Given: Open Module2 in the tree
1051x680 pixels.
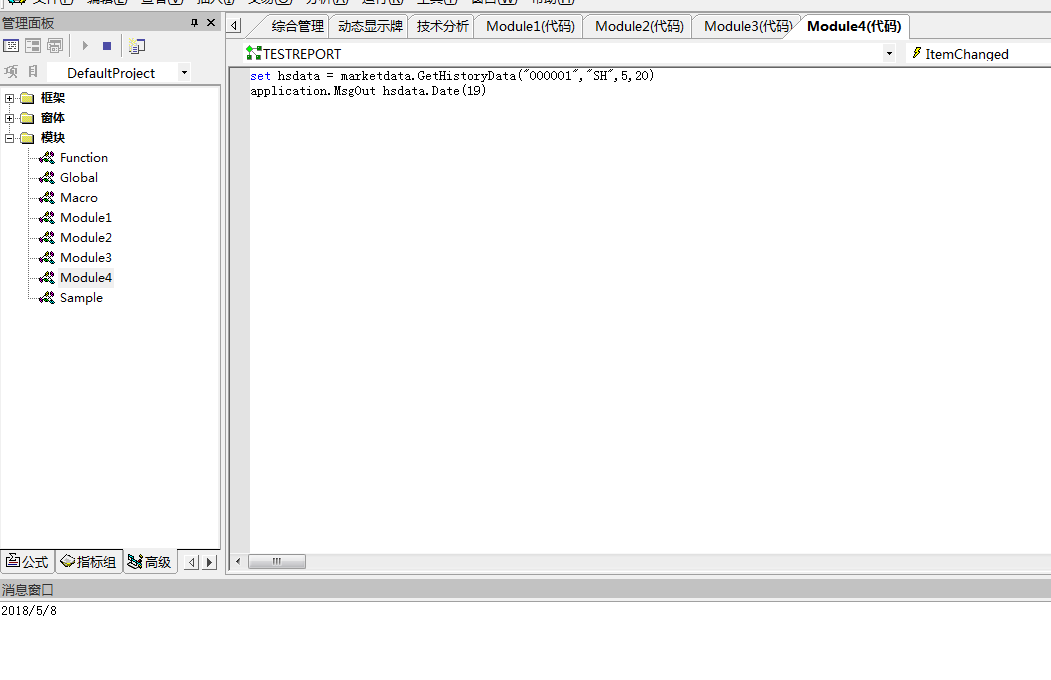Looking at the screenshot, I should click(x=86, y=238).
